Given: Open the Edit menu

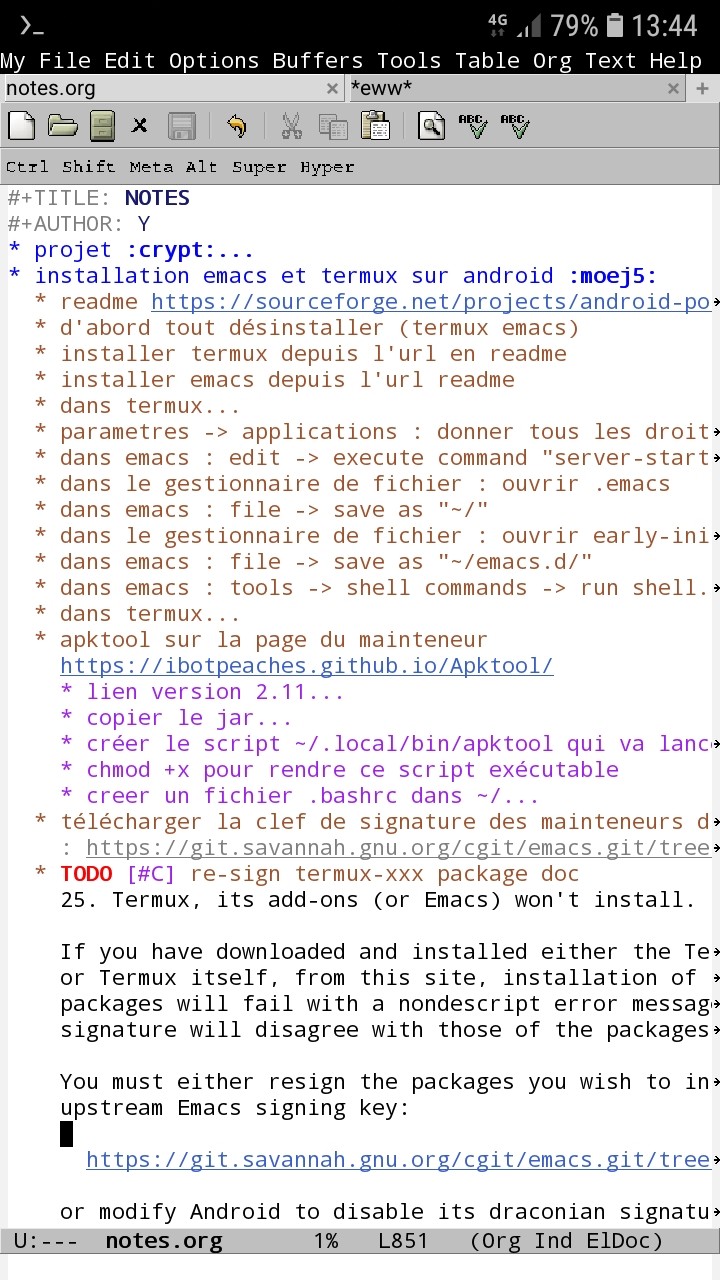Looking at the screenshot, I should [130, 61].
